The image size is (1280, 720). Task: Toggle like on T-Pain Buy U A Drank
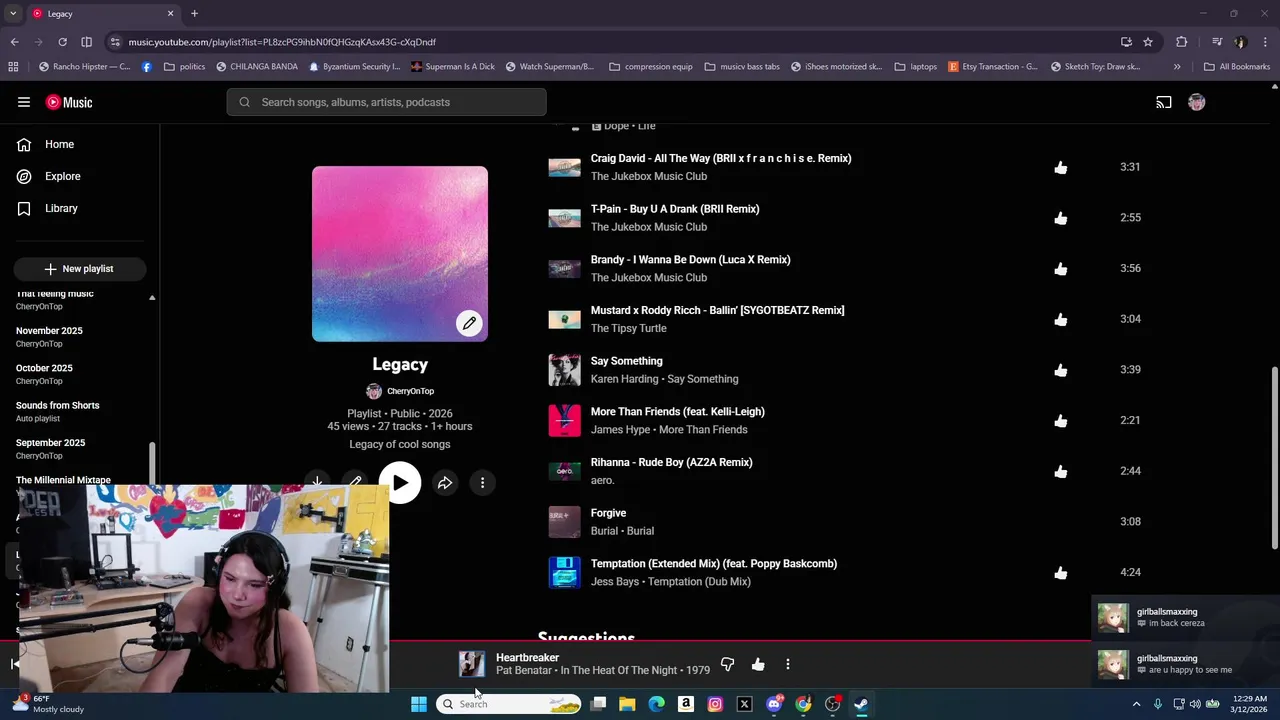1061,218
